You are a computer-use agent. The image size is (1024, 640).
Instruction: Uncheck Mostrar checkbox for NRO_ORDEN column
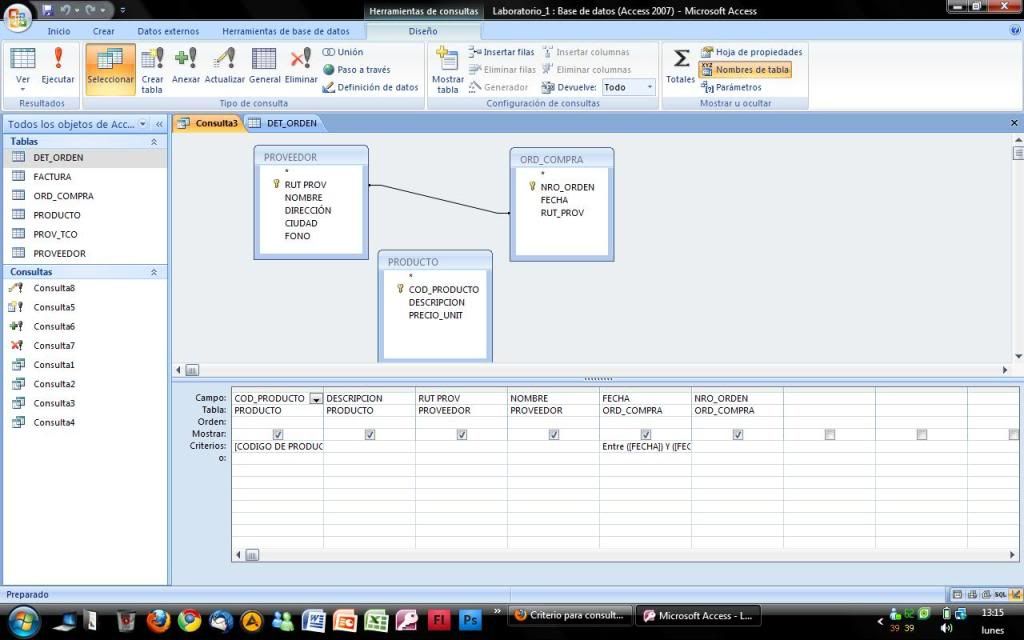[x=738, y=435]
